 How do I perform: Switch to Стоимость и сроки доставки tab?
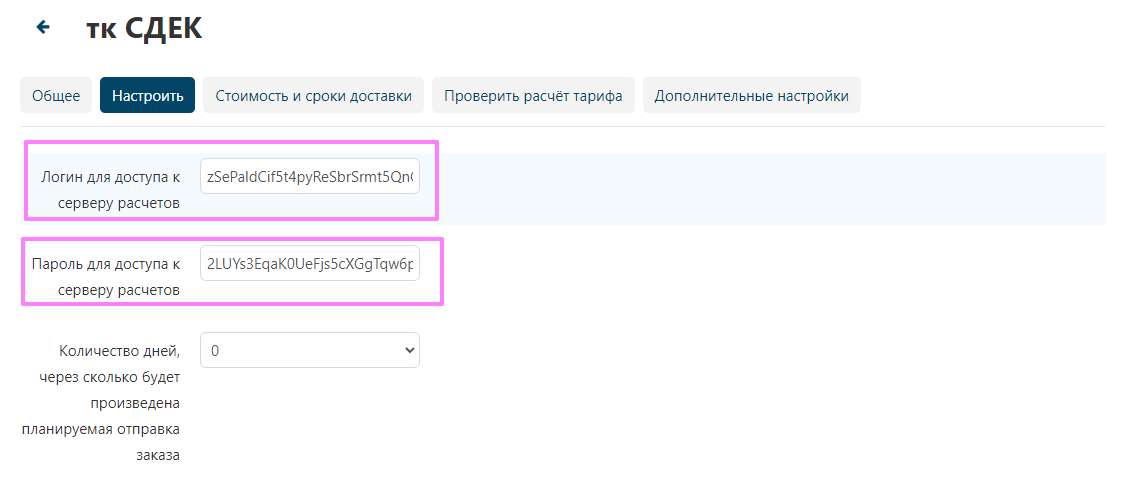click(313, 95)
